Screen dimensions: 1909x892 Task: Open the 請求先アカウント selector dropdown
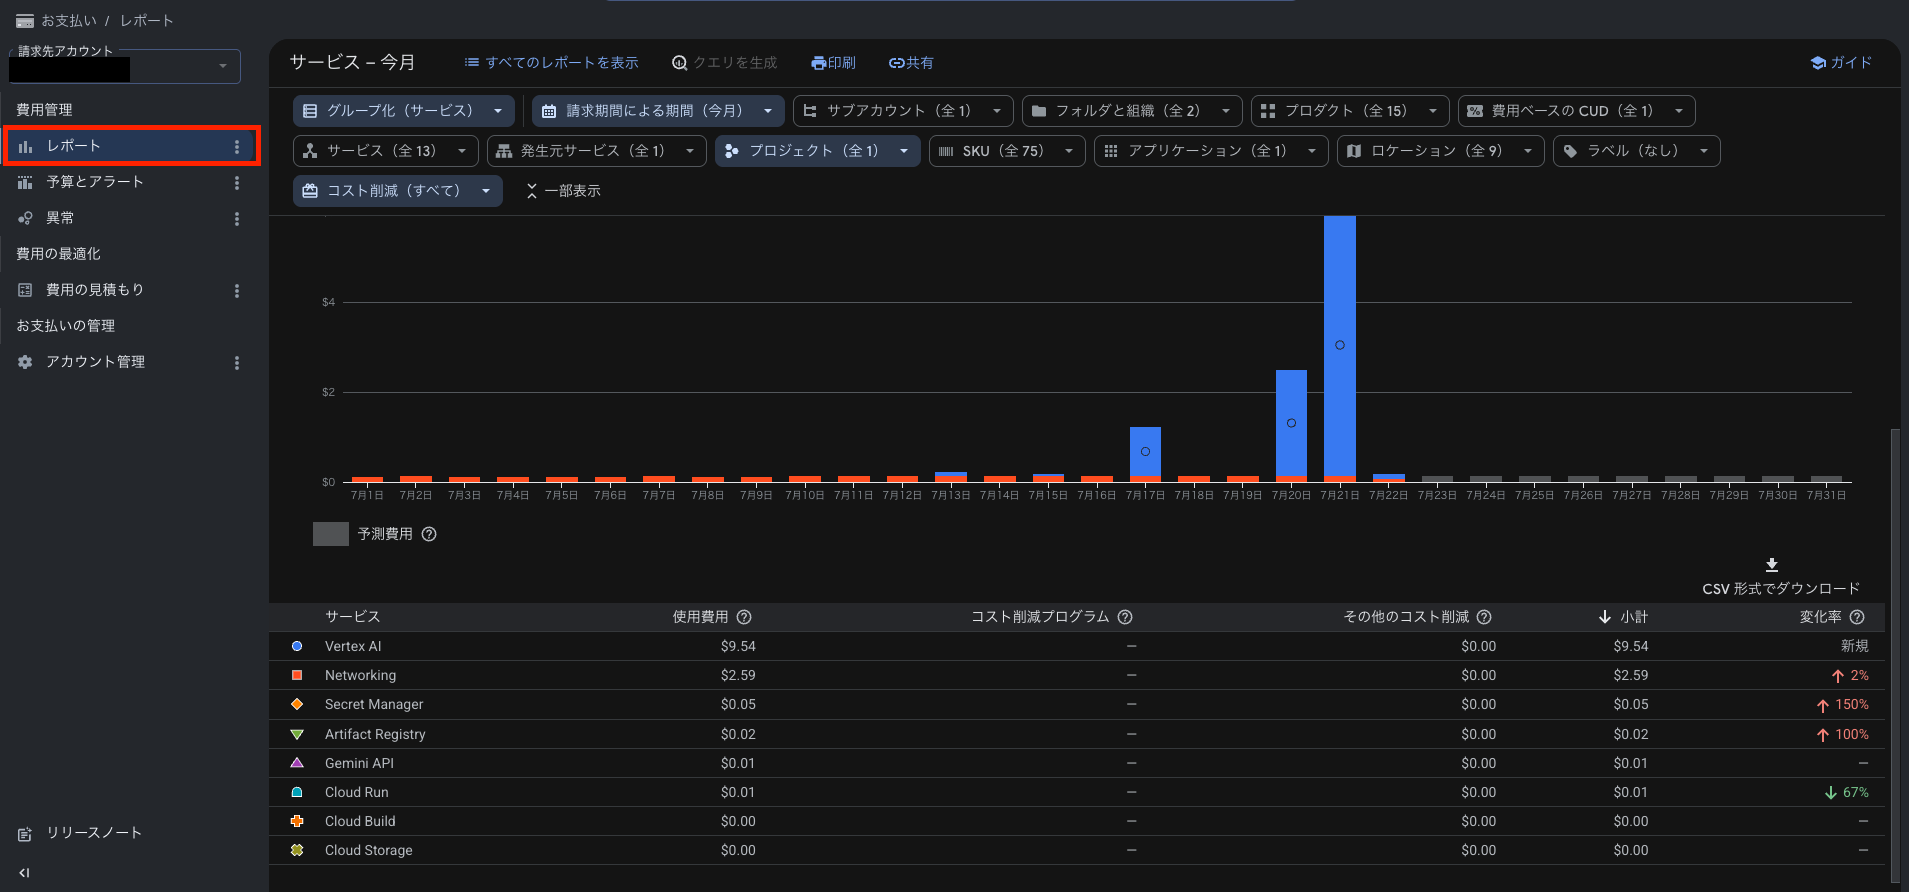[125, 67]
